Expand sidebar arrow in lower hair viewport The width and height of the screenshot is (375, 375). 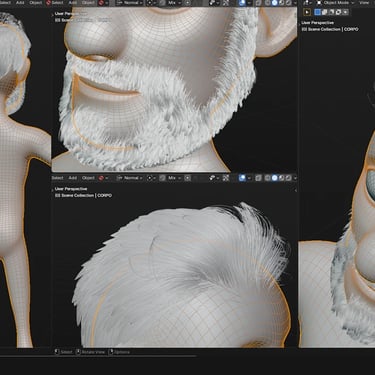(x=295, y=190)
